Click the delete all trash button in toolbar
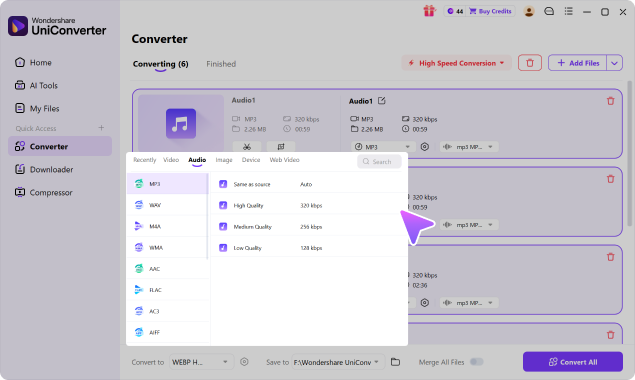 point(530,63)
